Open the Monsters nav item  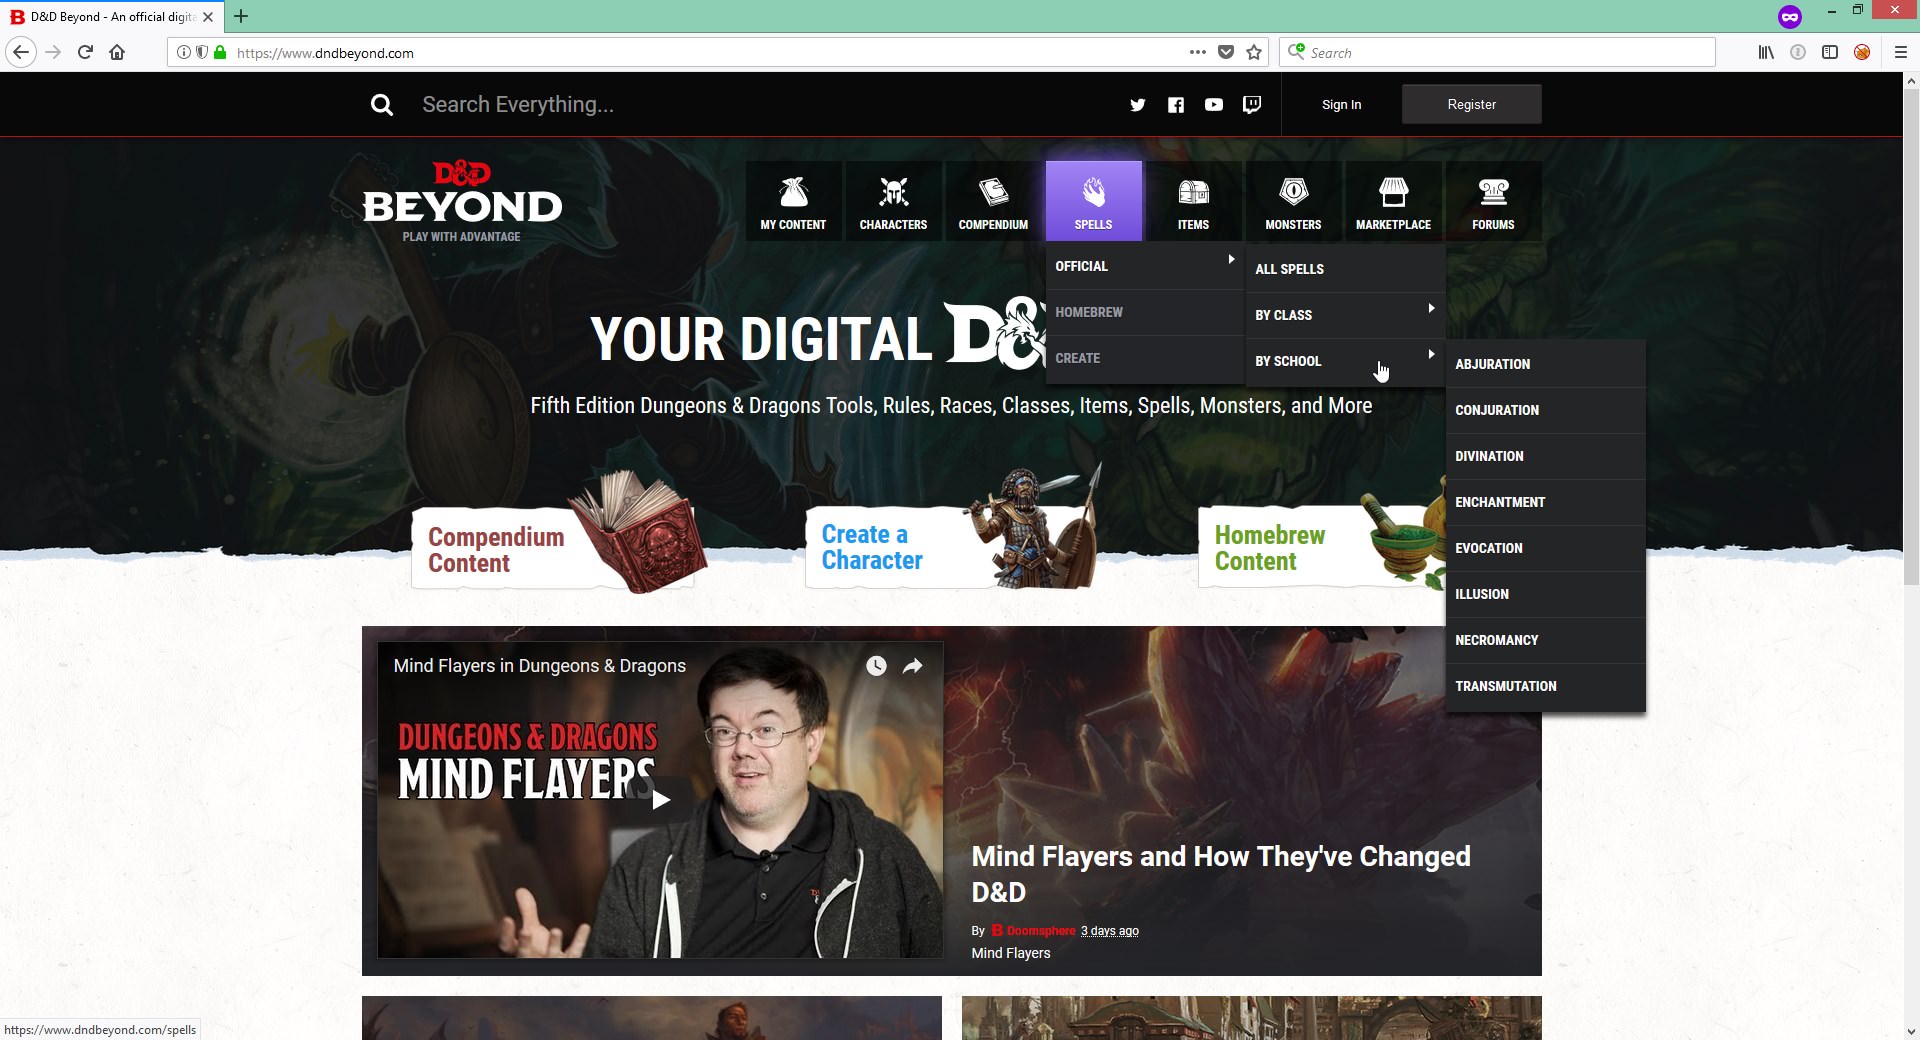point(1293,201)
